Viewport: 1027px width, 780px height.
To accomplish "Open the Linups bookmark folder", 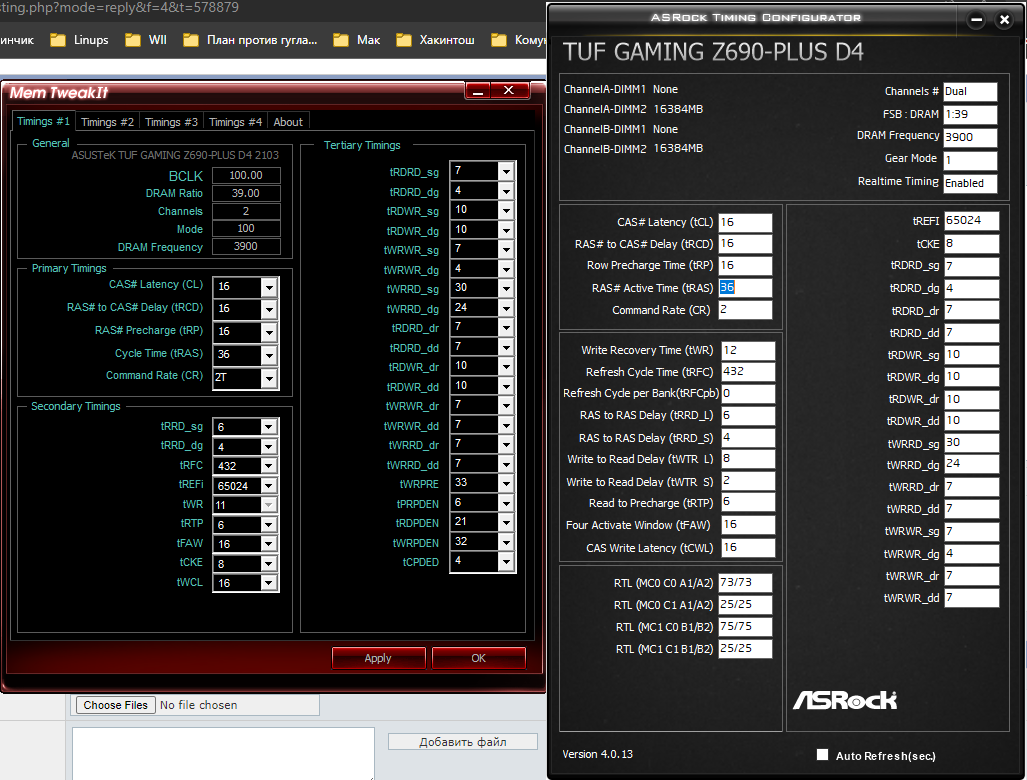I will tap(79, 40).
